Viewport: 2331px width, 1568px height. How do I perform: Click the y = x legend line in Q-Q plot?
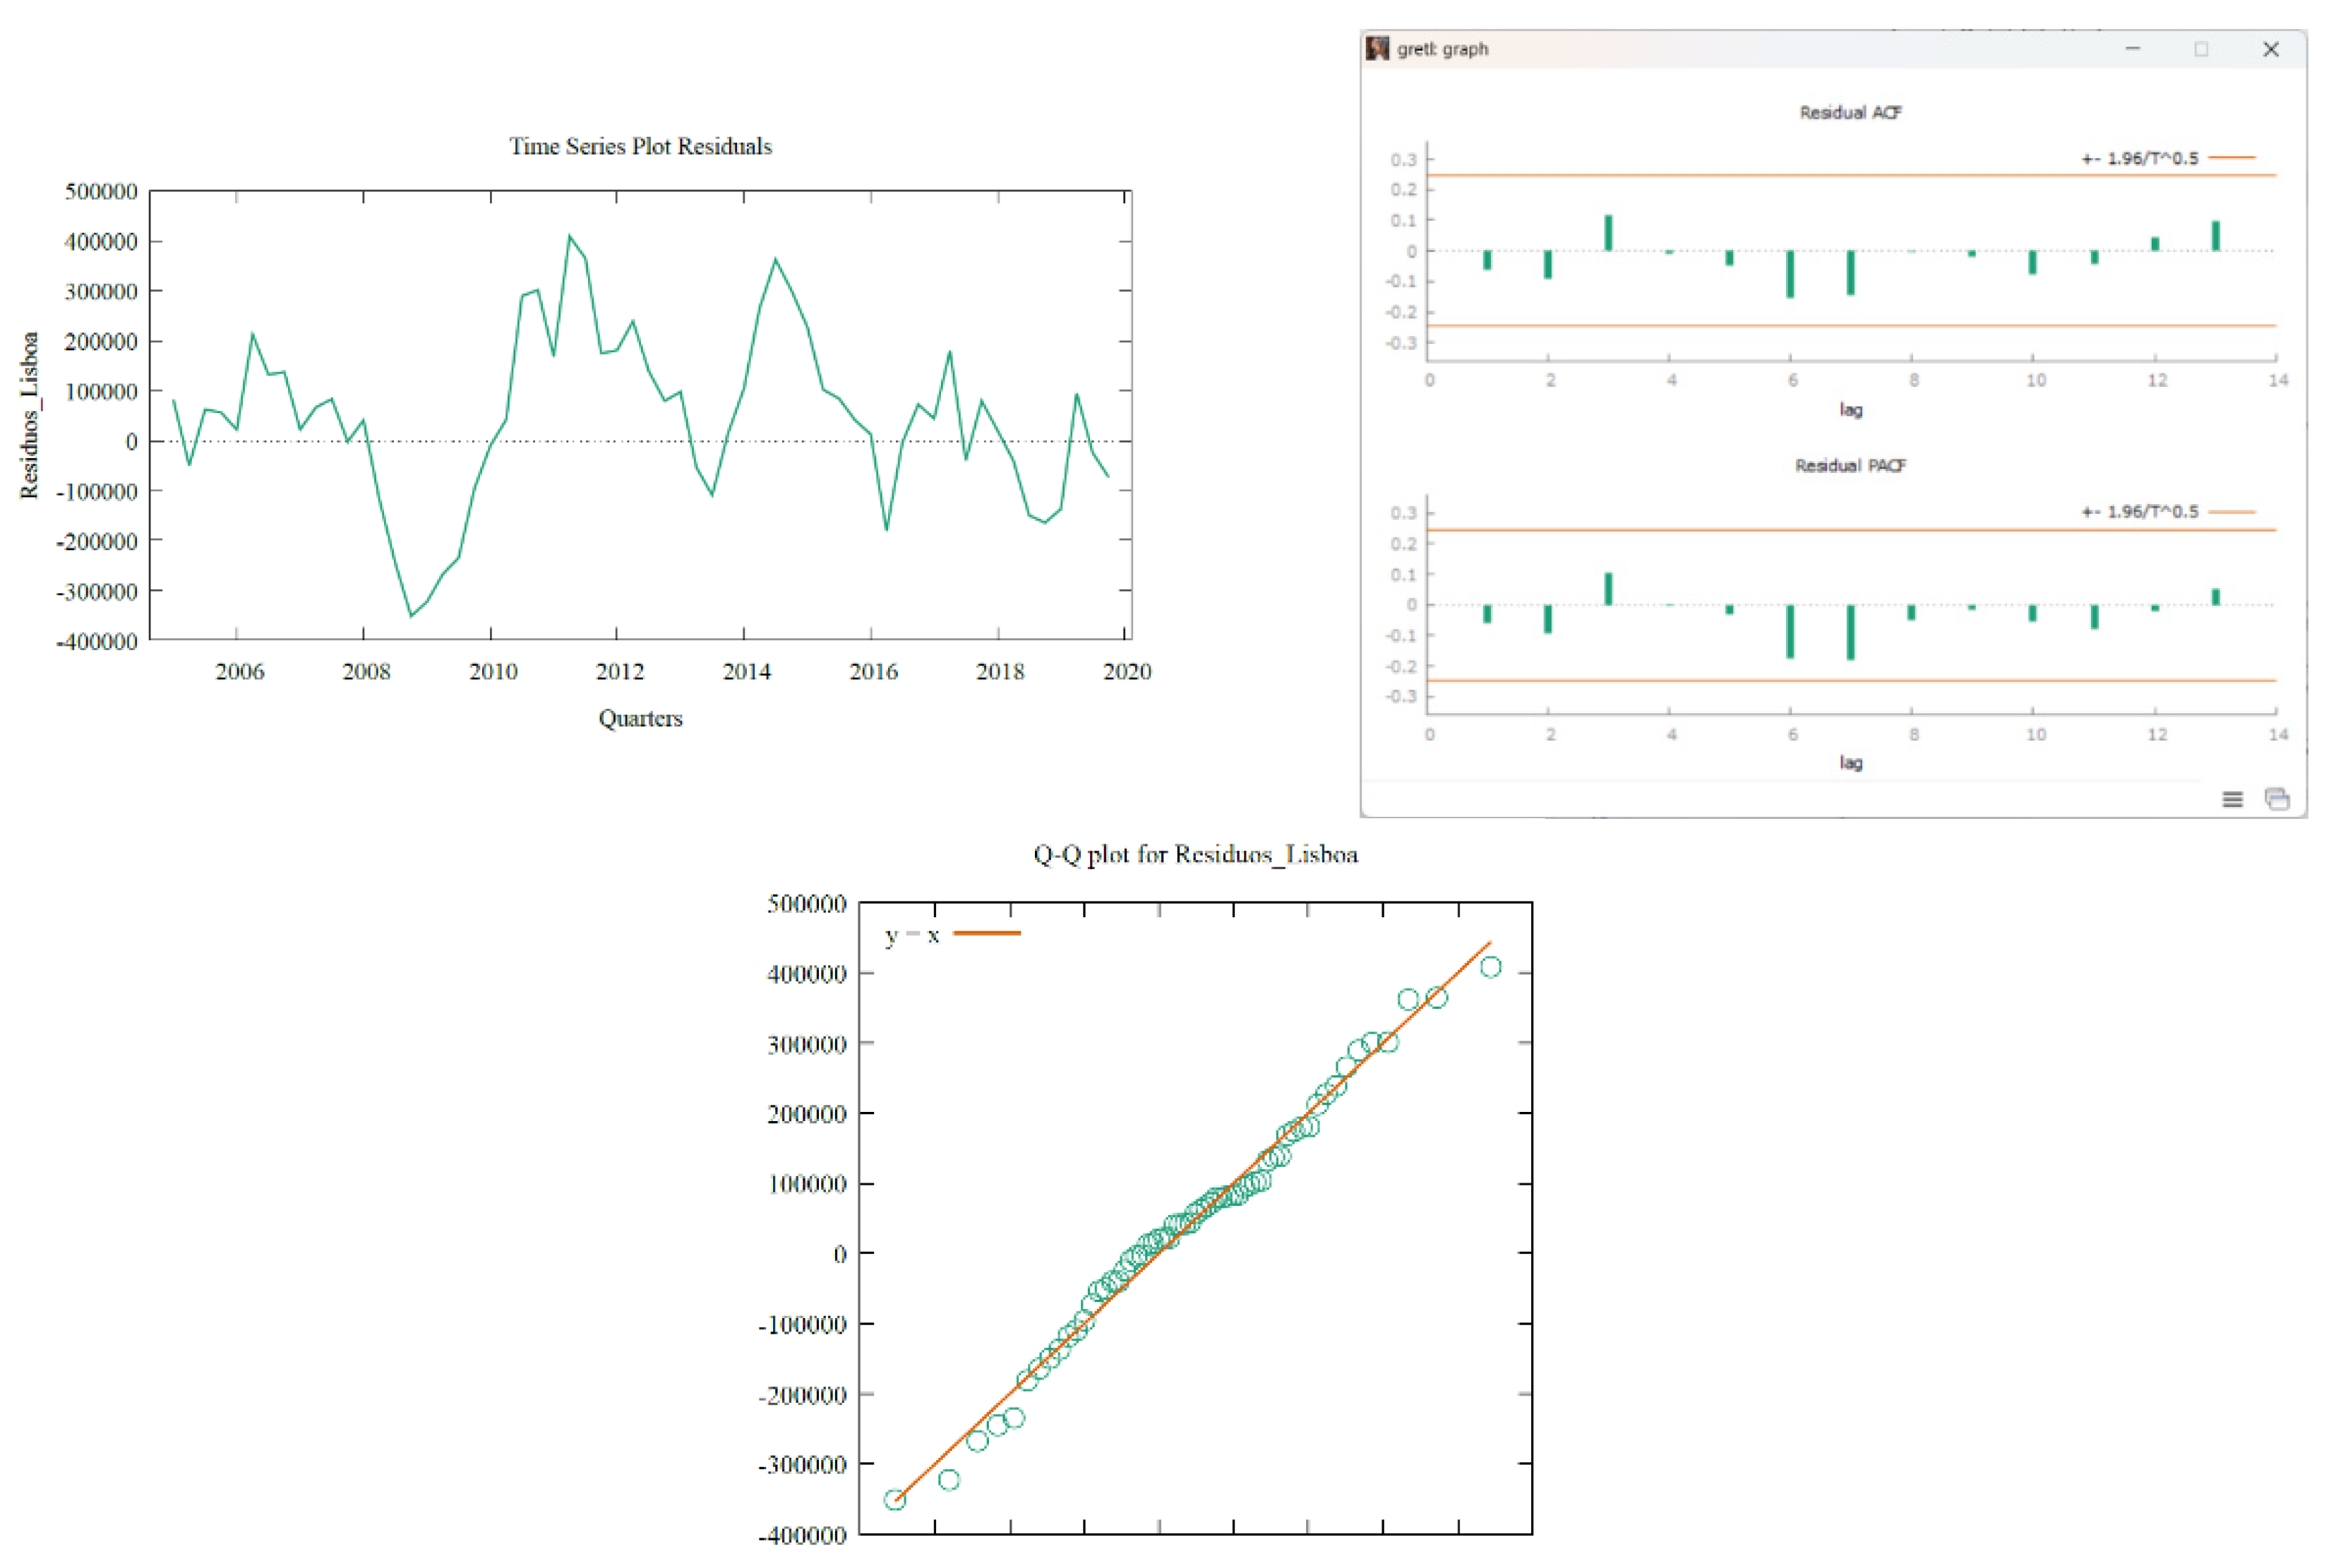click(x=986, y=933)
